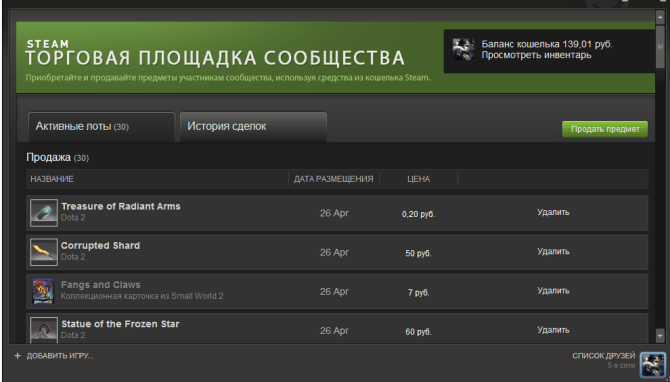
Task: Sort by ДАТА РАЗМЕЩЕНИЯ column header
Action: click(x=333, y=179)
